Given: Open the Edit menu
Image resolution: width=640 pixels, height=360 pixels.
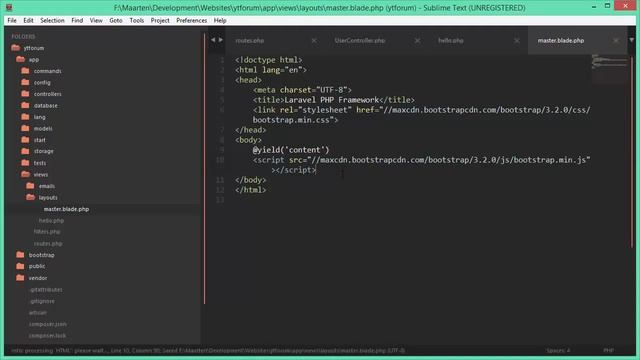Looking at the screenshot, I should (28, 20).
